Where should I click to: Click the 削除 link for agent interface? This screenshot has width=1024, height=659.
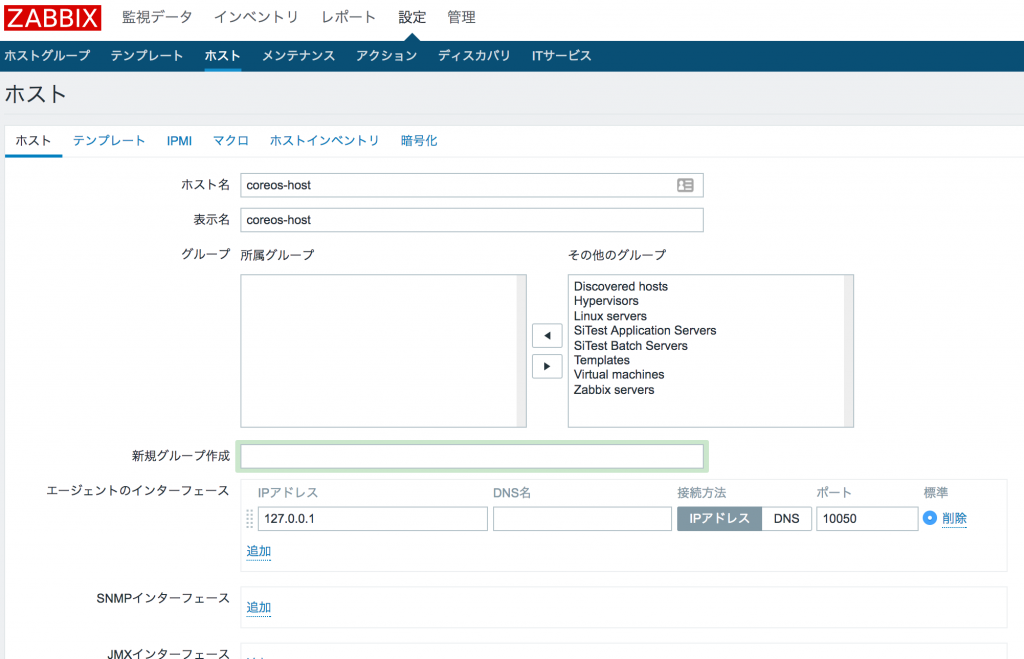954,519
